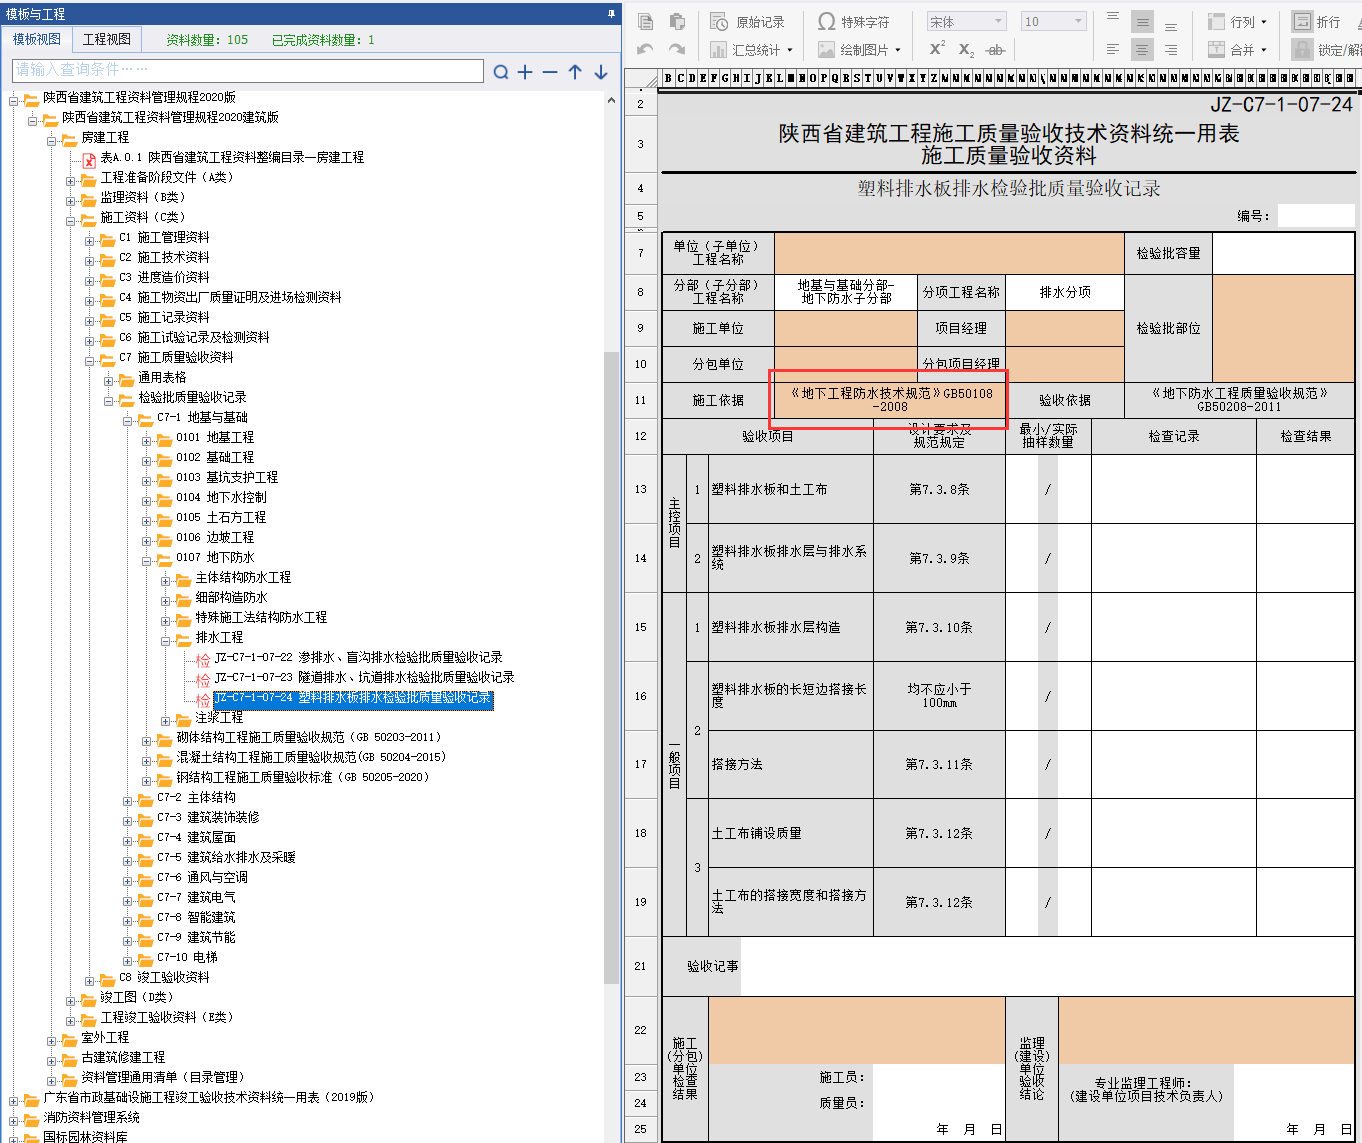The image size is (1362, 1143).
Task: Collapse the 房建工程 tree node
Action: tap(52, 141)
